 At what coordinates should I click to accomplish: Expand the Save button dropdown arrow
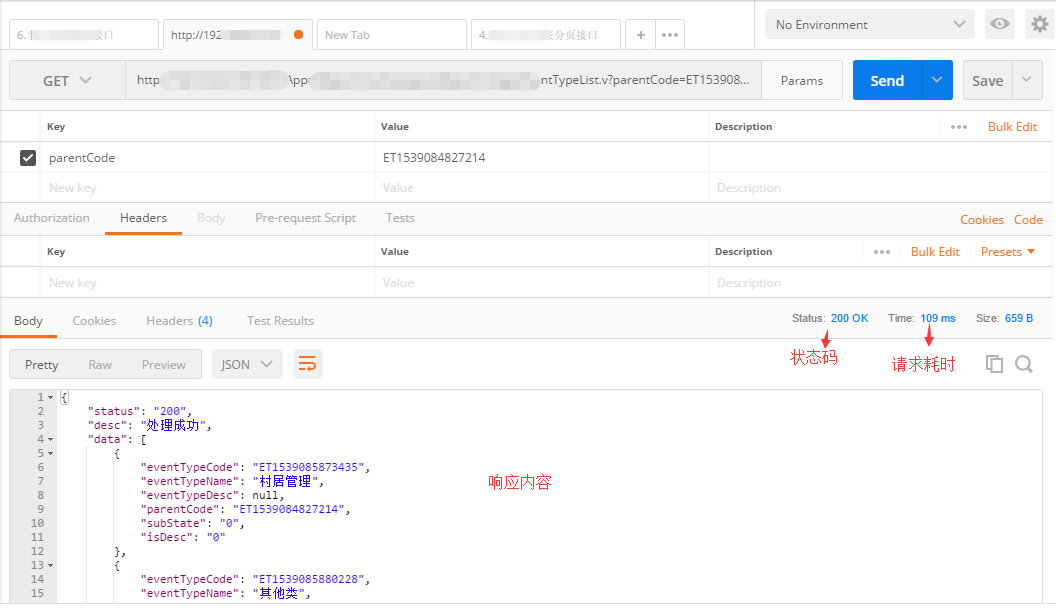pos(1026,80)
